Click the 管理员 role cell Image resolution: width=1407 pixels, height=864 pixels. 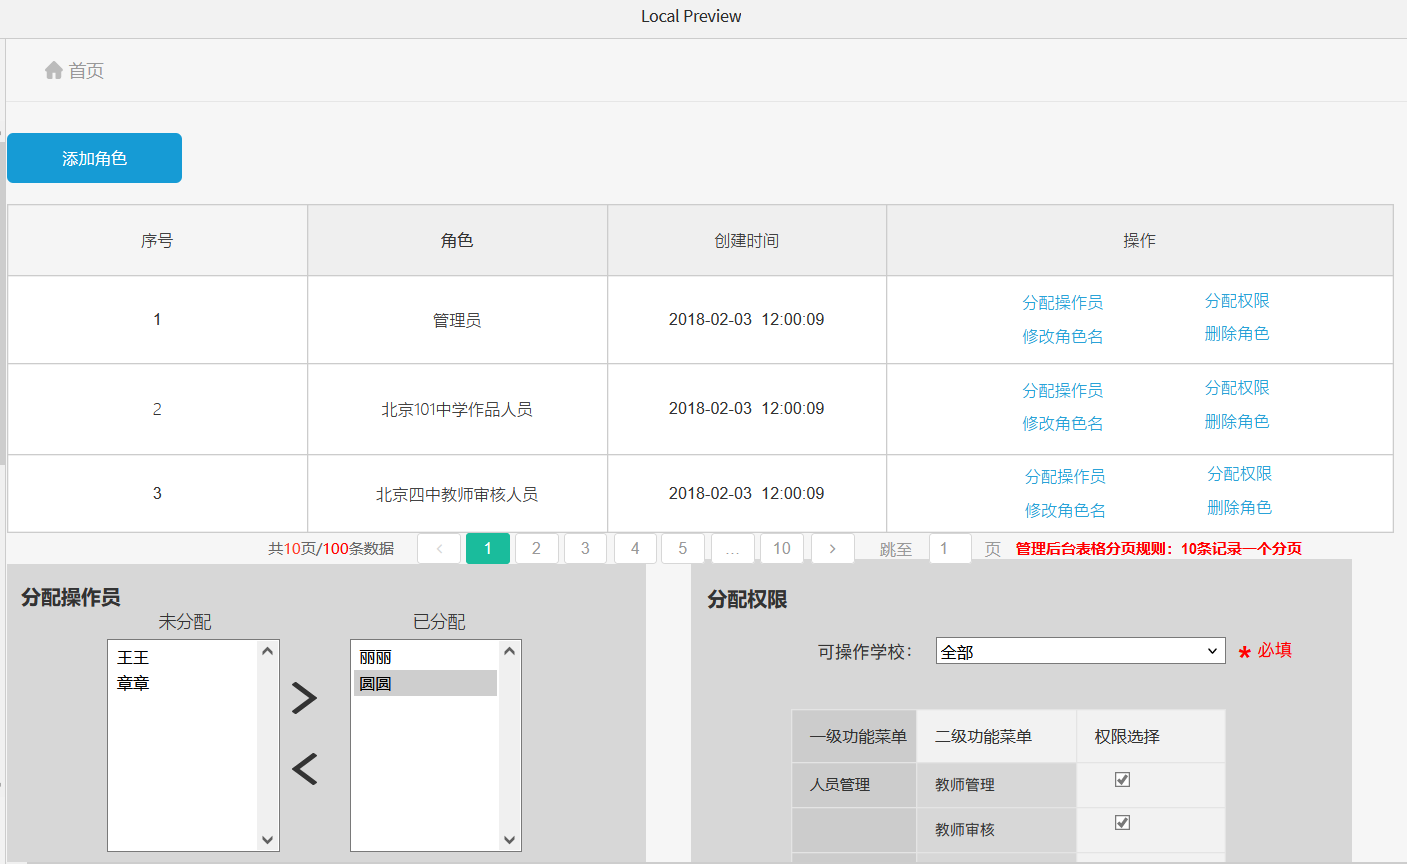[x=457, y=320]
